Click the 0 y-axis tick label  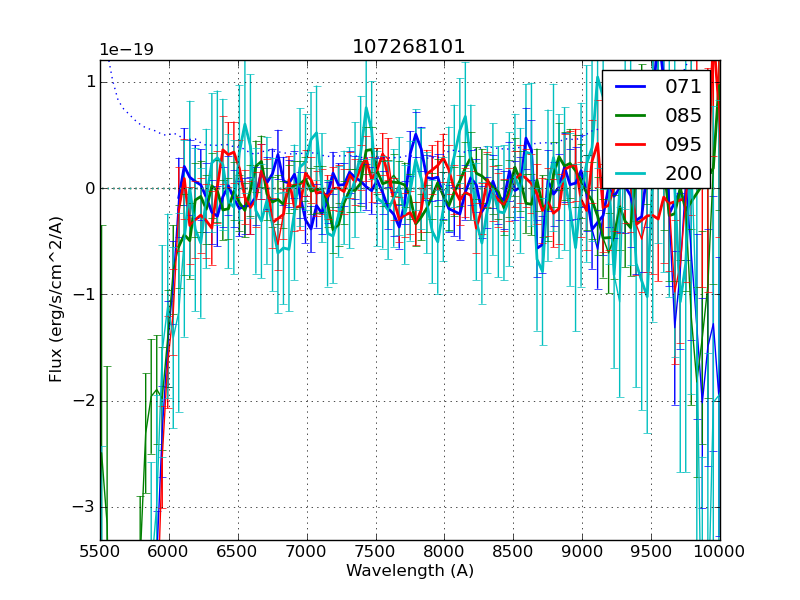[x=89, y=188]
